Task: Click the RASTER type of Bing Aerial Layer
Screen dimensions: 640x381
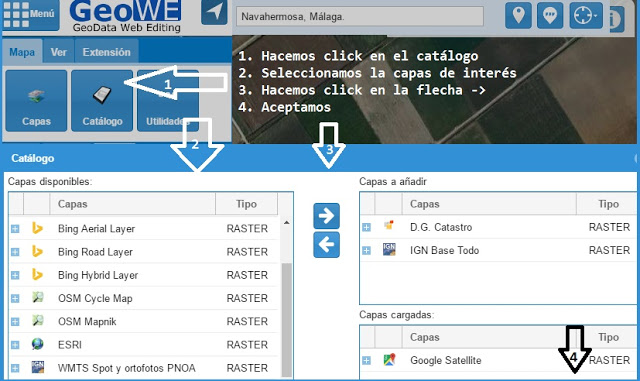Action: 247,229
